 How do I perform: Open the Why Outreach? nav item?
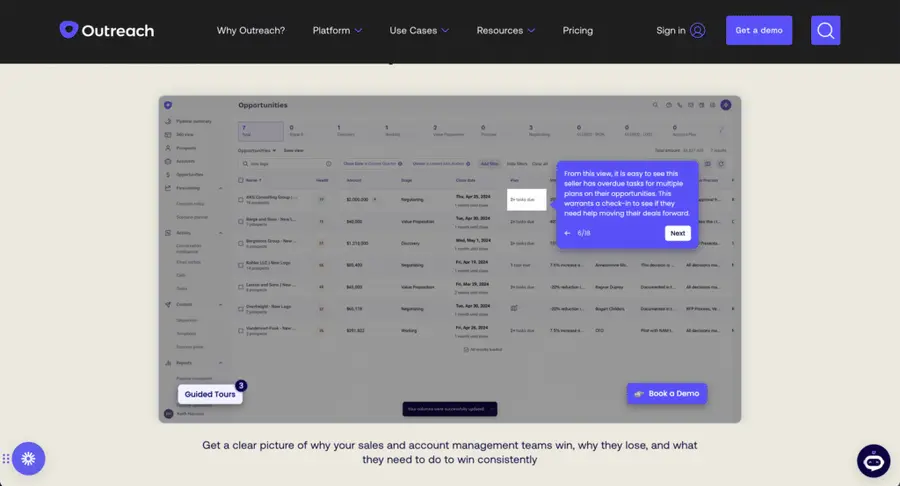tap(251, 30)
